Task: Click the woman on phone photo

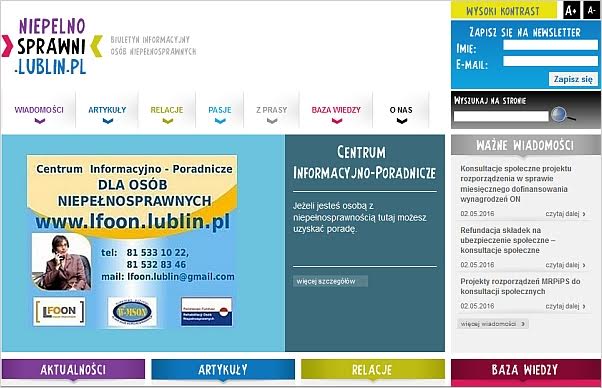Action: pyautogui.click(x=61, y=262)
